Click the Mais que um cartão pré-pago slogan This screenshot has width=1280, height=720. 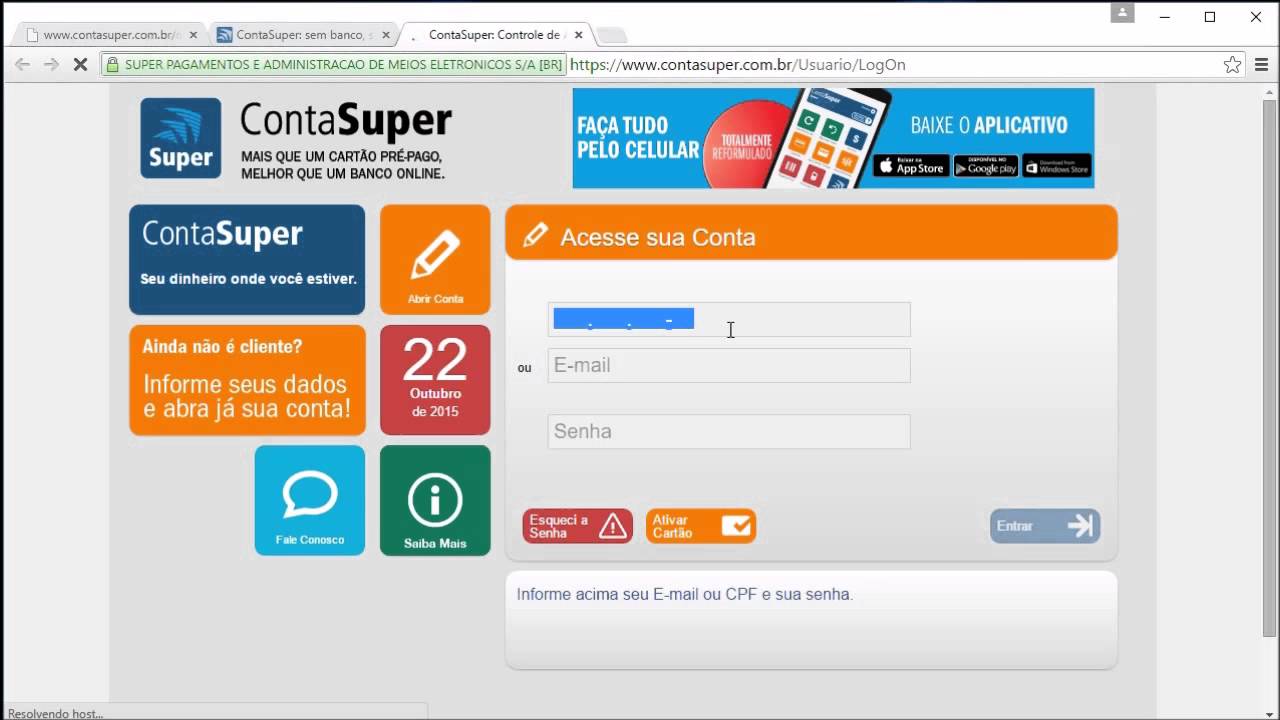coord(342,165)
